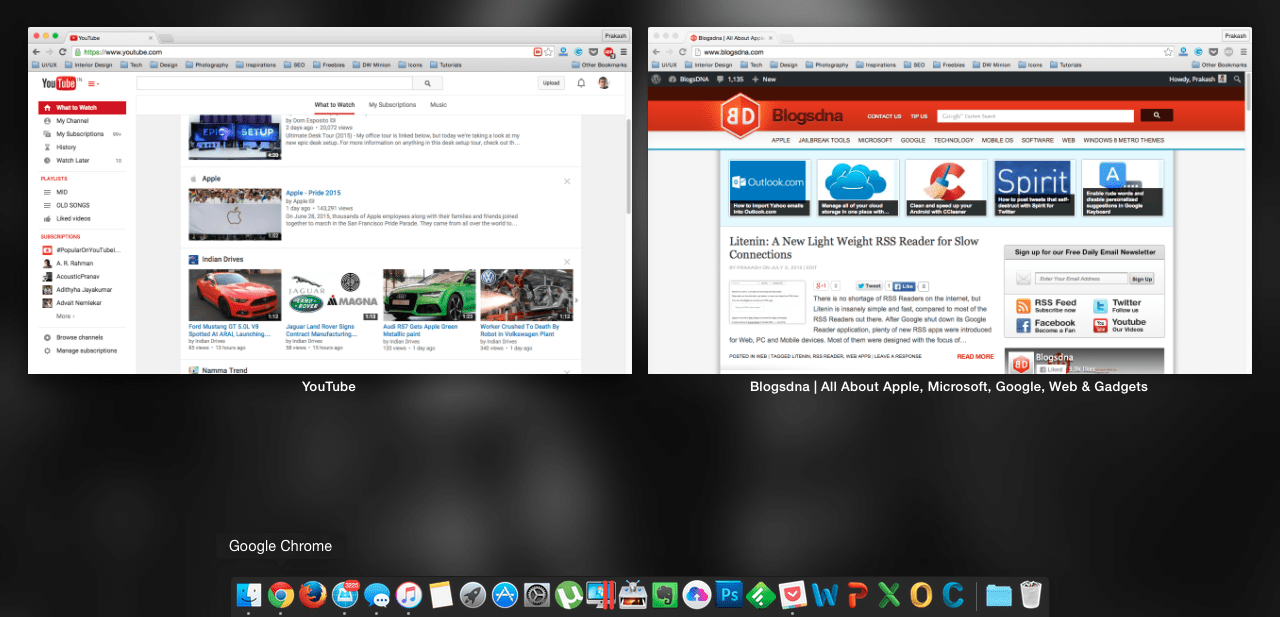
Task: Click the YouTube search input field
Action: [275, 84]
